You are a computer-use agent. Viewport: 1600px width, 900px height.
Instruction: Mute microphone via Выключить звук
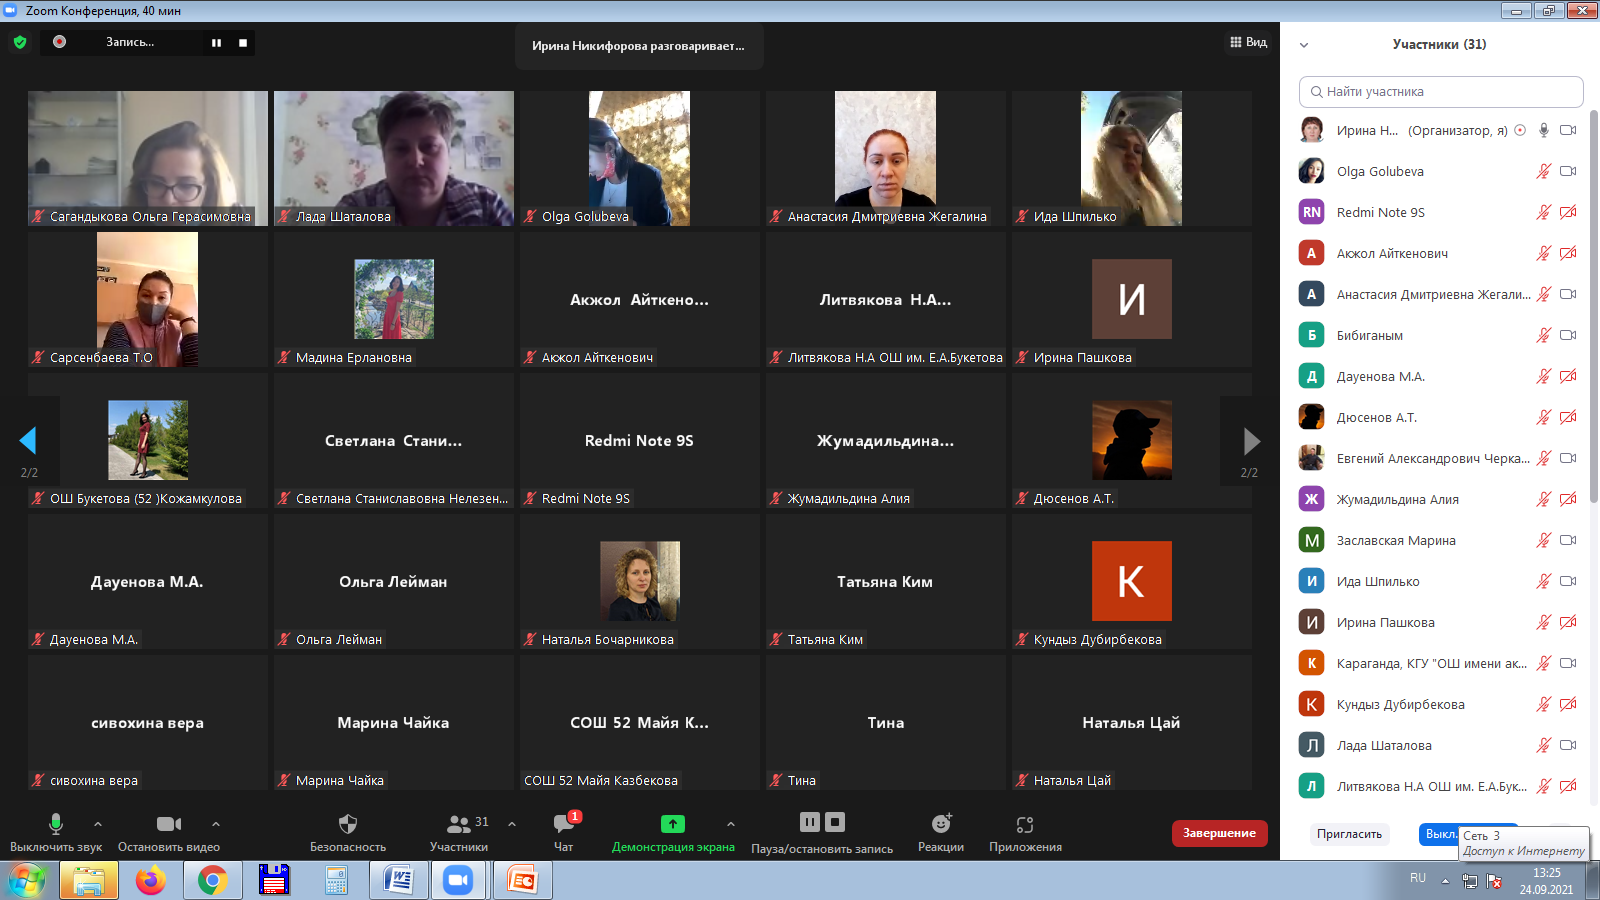click(x=56, y=824)
